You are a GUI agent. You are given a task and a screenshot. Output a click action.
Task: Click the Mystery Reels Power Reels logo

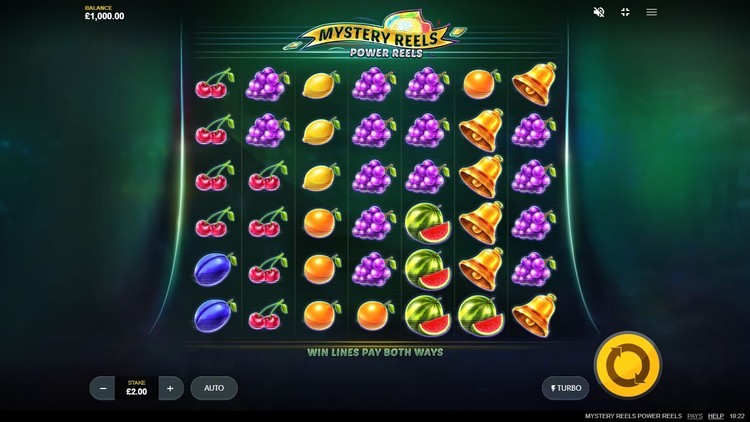pos(377,35)
